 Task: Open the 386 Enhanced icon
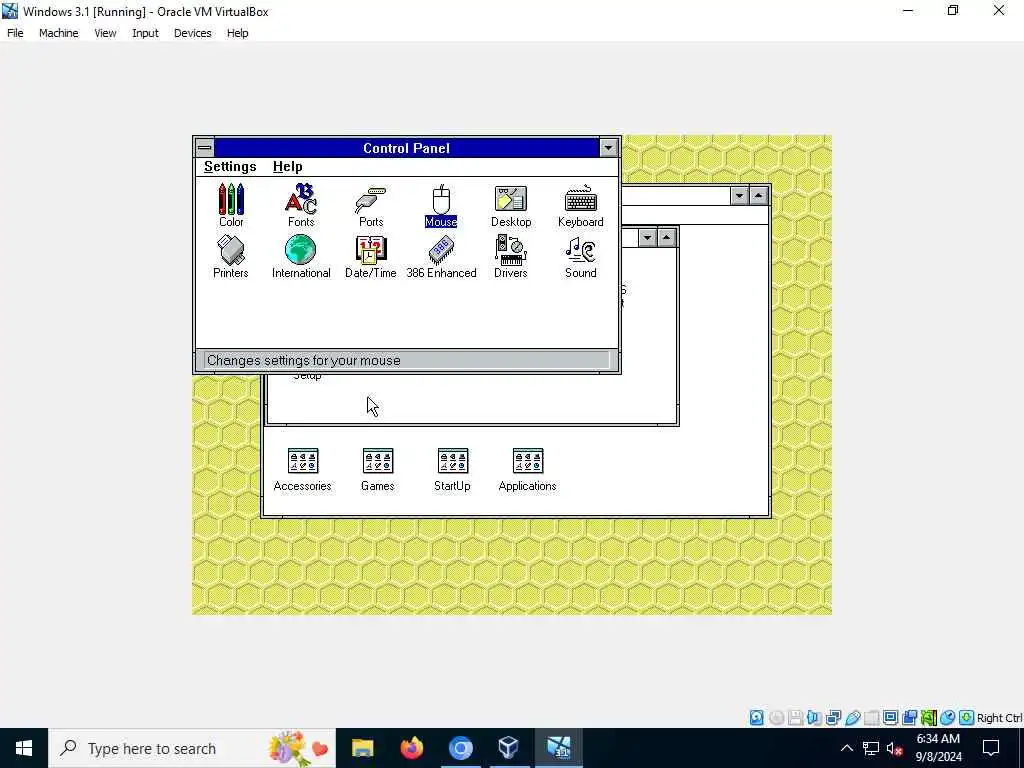tap(441, 257)
